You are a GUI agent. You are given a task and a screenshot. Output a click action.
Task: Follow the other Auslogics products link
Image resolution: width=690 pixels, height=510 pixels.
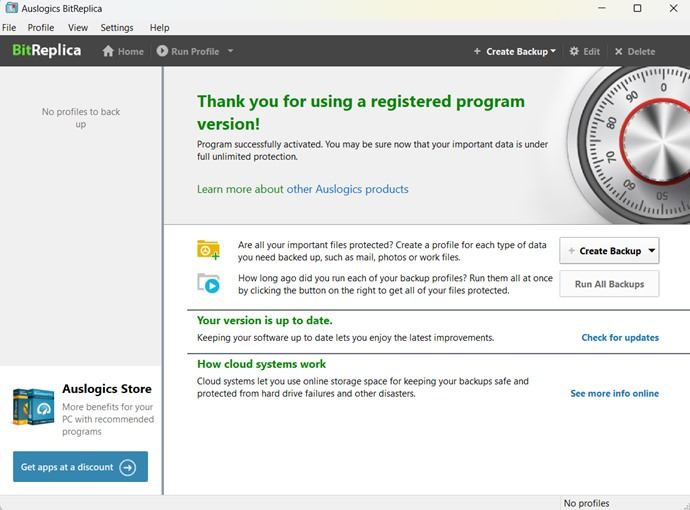[x=347, y=189]
